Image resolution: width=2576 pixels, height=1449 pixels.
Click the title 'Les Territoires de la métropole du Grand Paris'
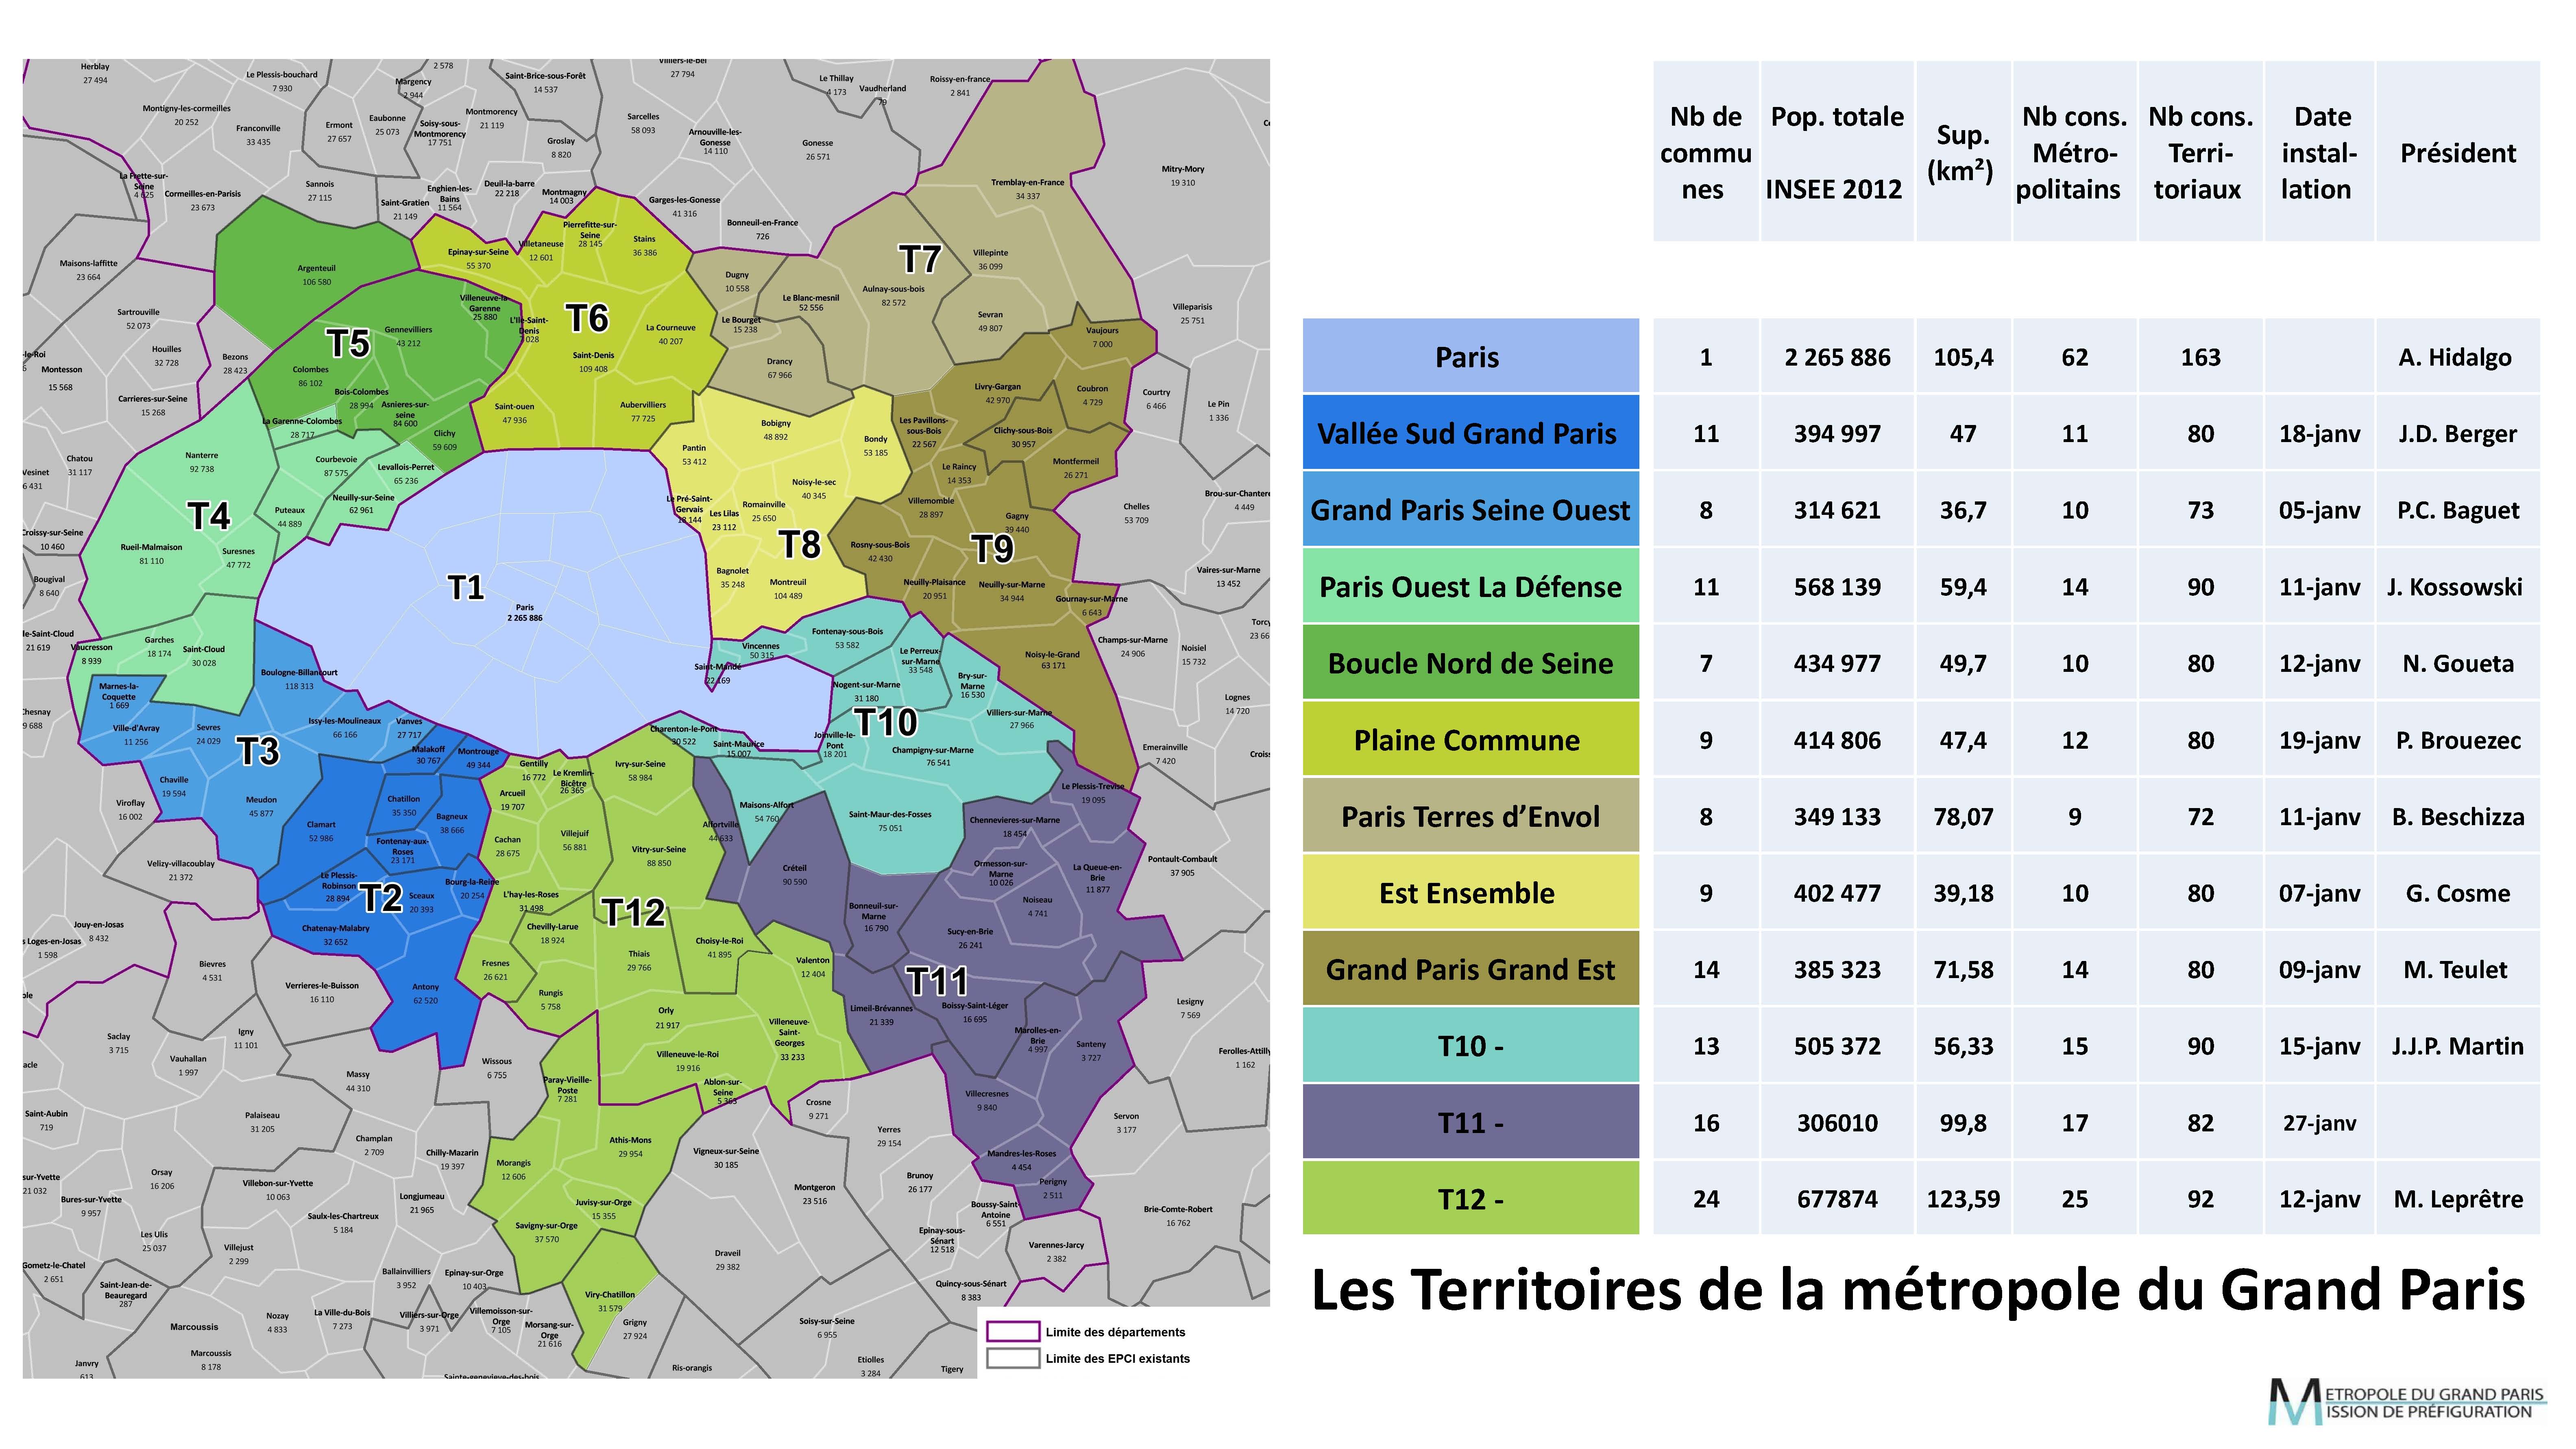(1918, 1291)
